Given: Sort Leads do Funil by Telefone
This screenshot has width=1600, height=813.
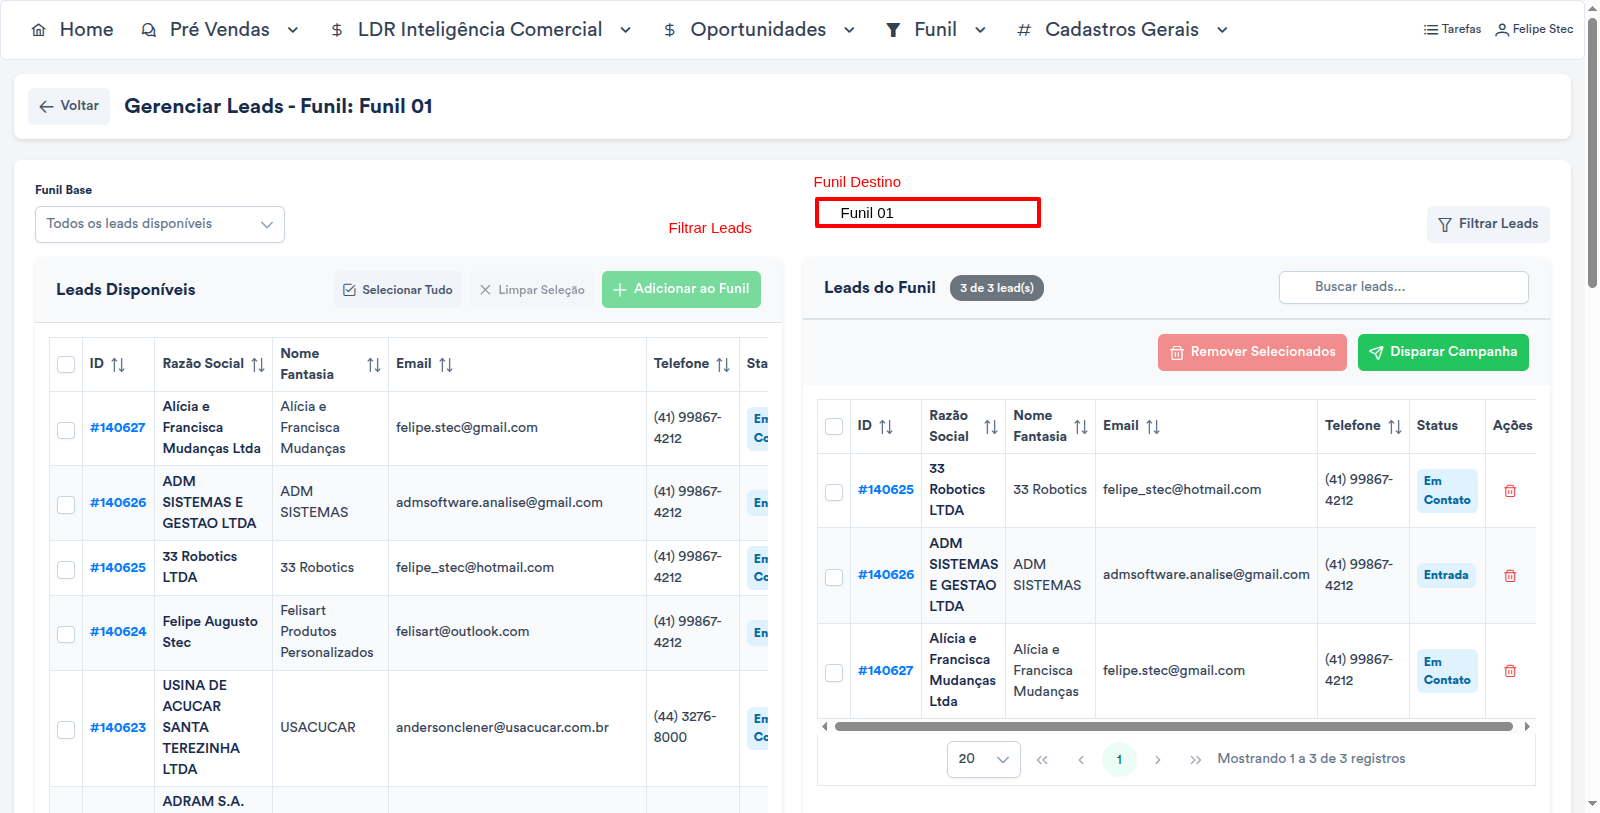Looking at the screenshot, I should click(x=1395, y=427).
